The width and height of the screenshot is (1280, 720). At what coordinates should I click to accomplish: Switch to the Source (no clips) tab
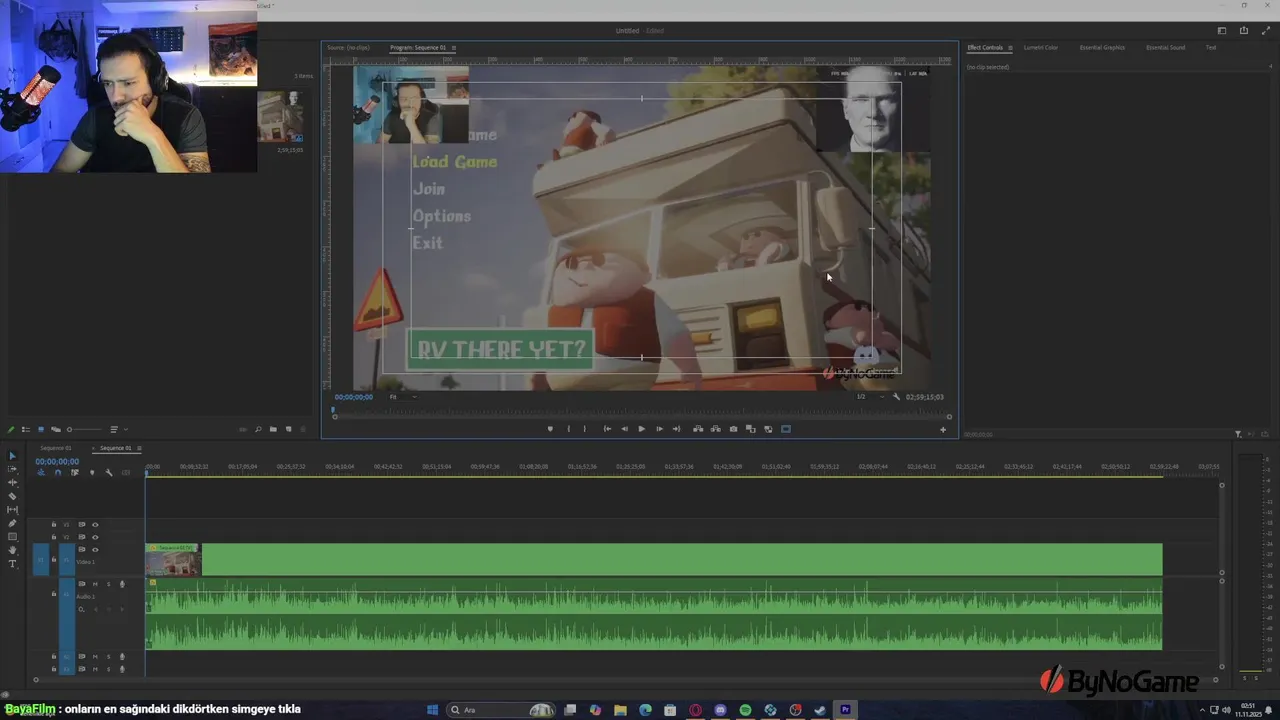[348, 48]
